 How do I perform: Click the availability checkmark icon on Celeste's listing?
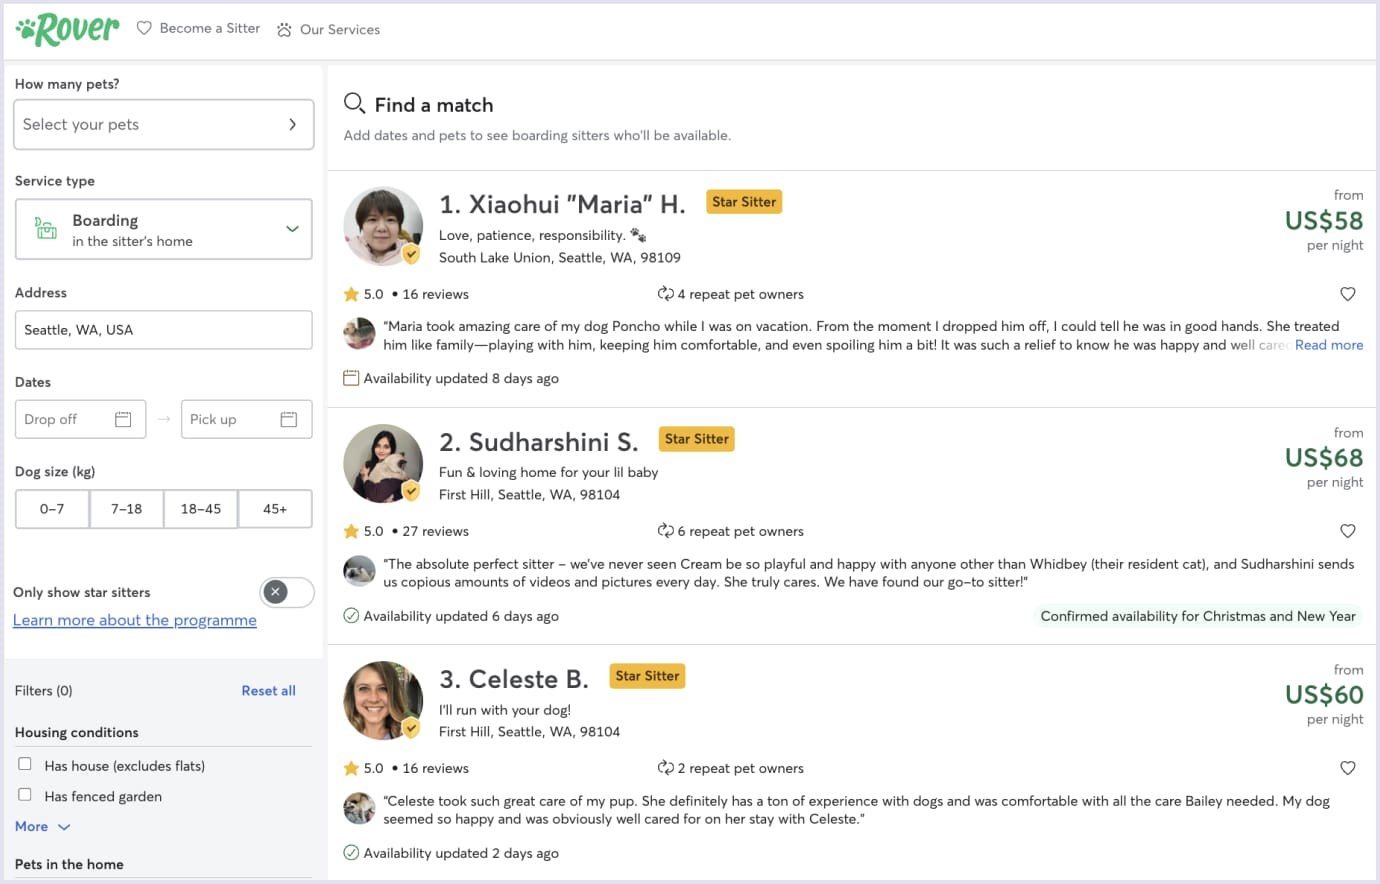351,853
